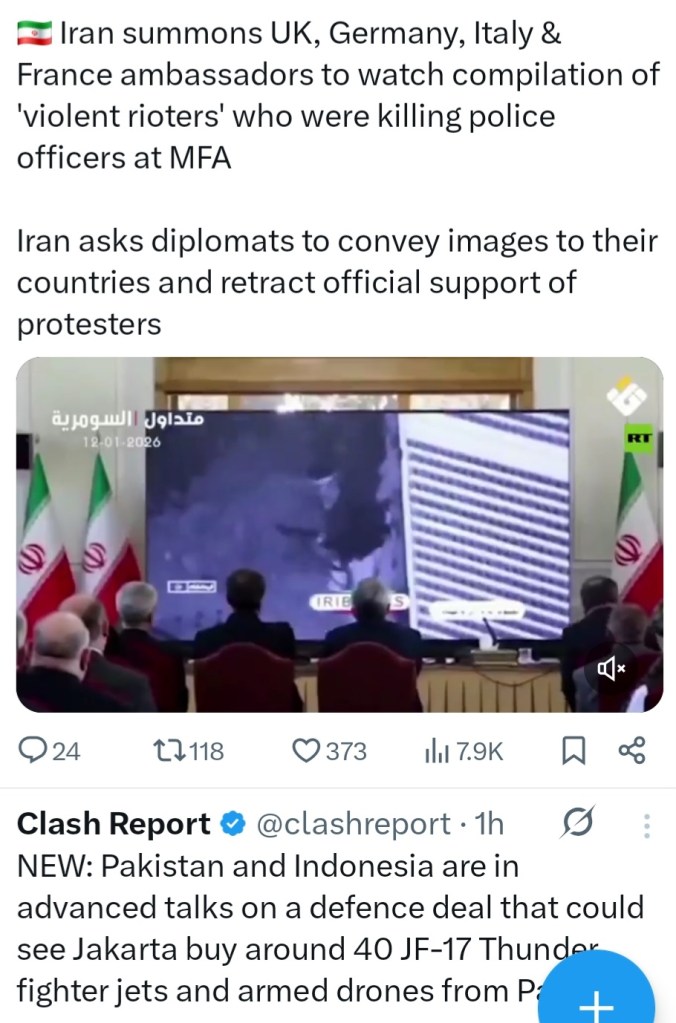Open replies on the Iran tweet
Viewport: 676px width, 1023px height.
click(x=49, y=750)
